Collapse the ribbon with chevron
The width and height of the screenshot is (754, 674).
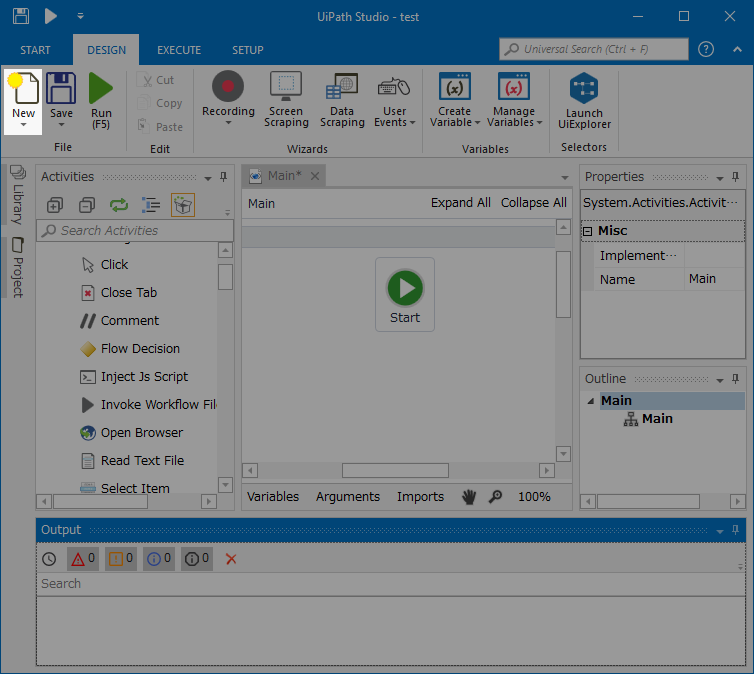pyautogui.click(x=737, y=49)
